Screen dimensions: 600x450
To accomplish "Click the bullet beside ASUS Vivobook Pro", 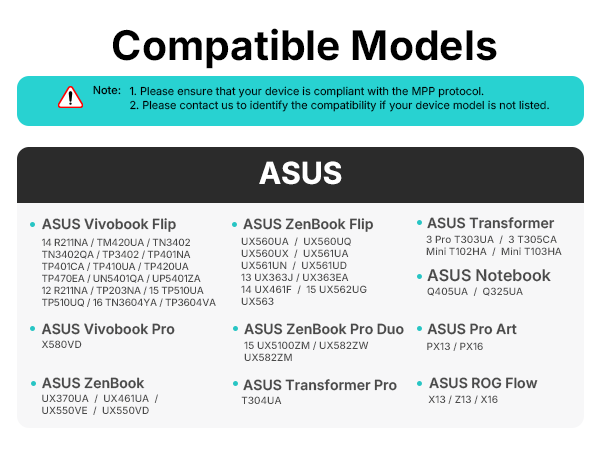I will click(x=33, y=329).
